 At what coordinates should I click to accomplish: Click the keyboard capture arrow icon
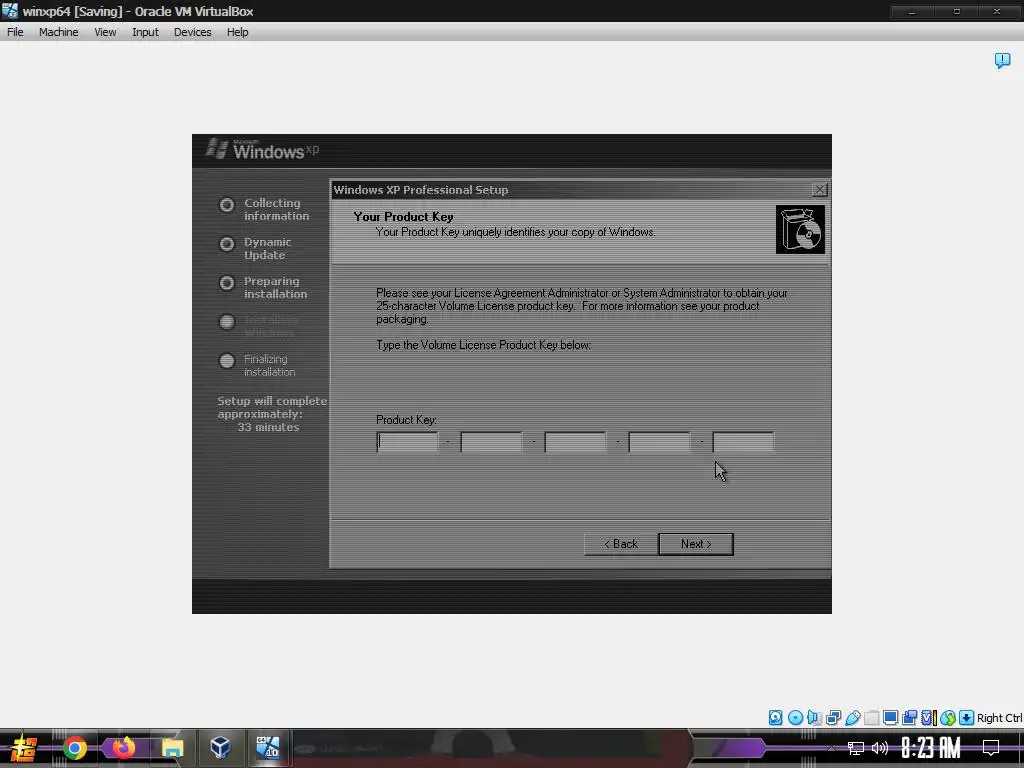tap(967, 718)
